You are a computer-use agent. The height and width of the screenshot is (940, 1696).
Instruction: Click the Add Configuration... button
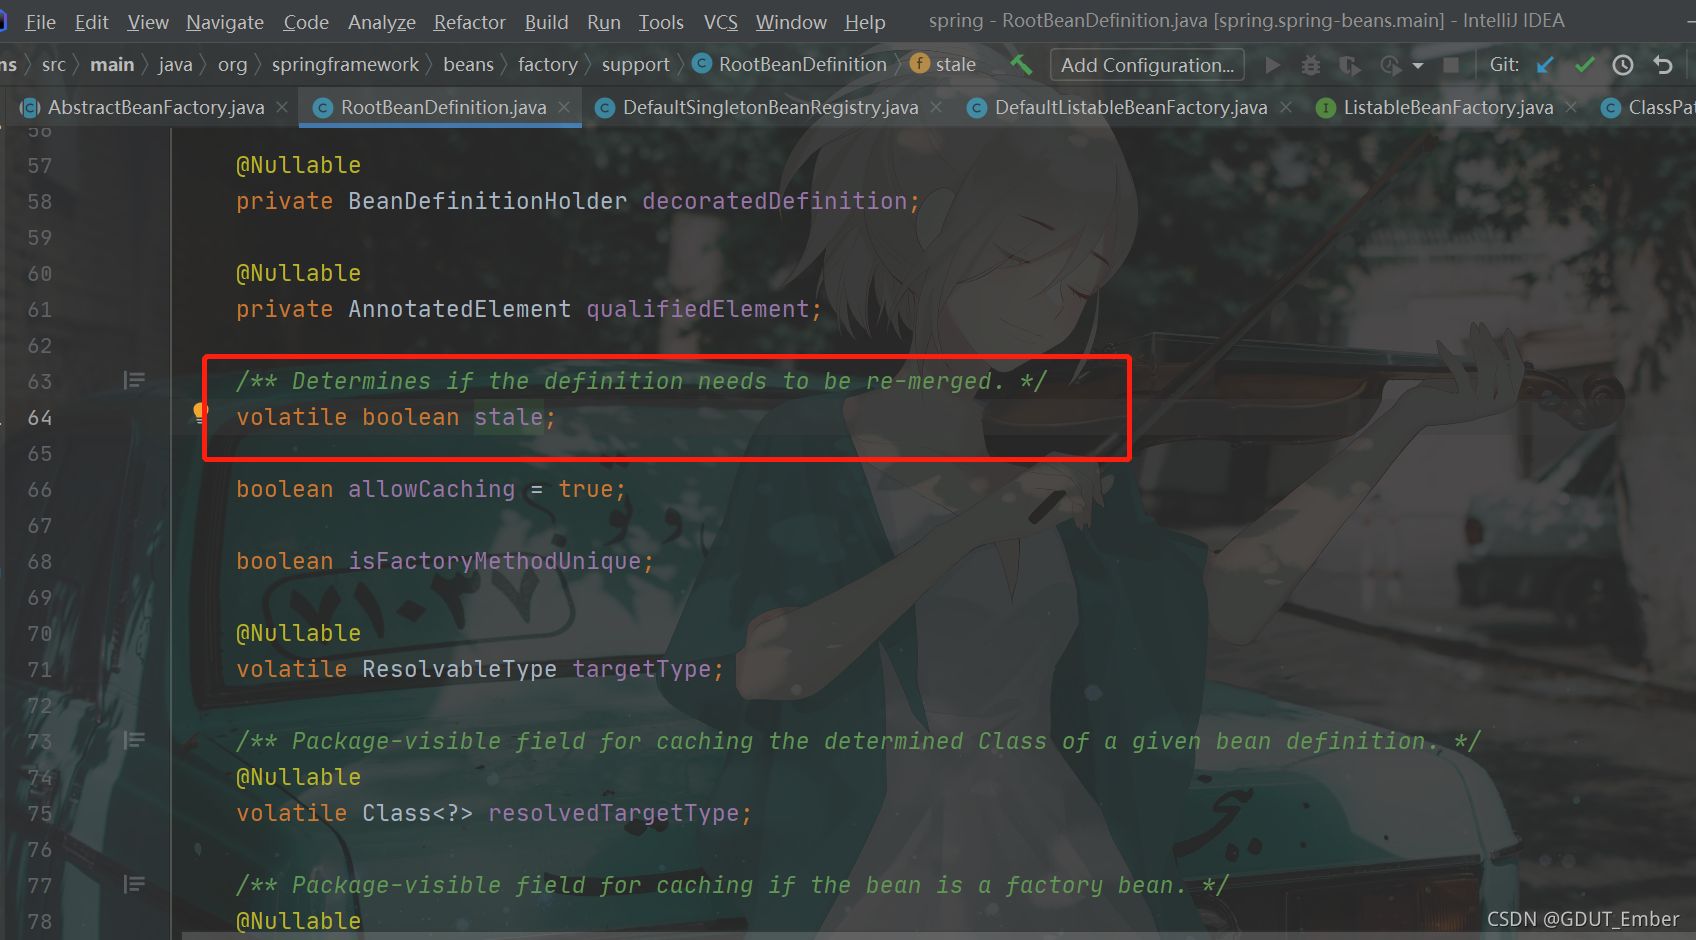point(1147,65)
